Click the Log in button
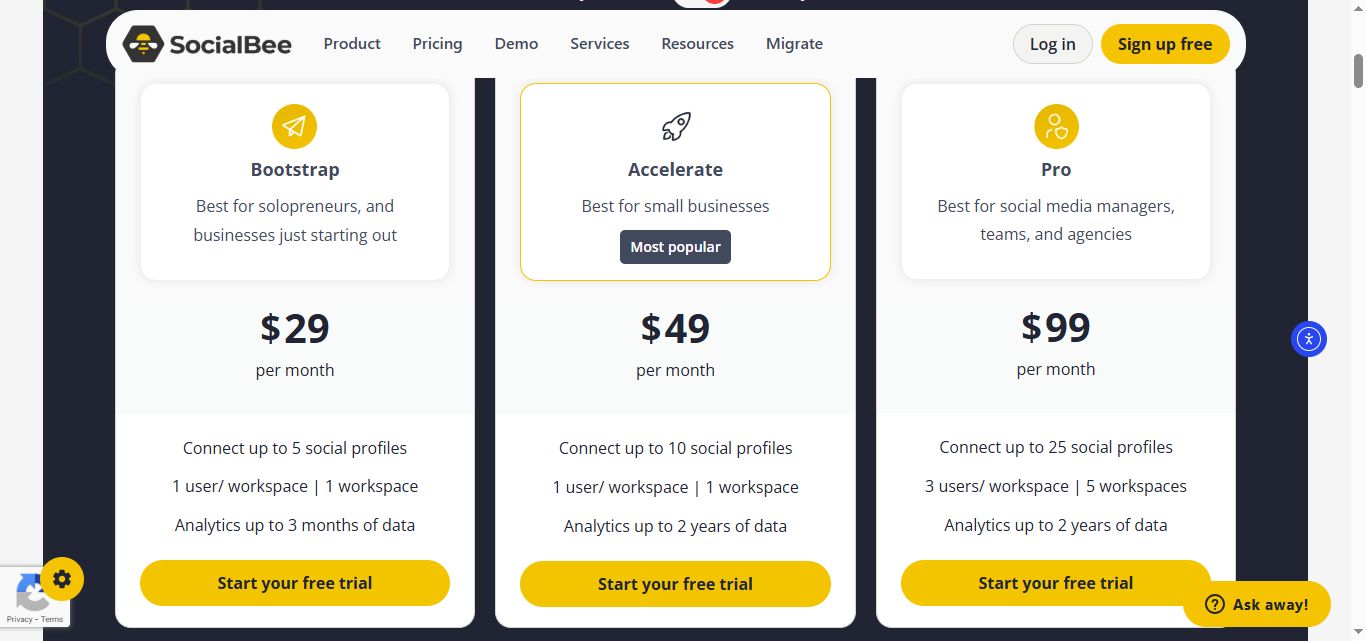The image size is (1366, 641). (x=1052, y=44)
